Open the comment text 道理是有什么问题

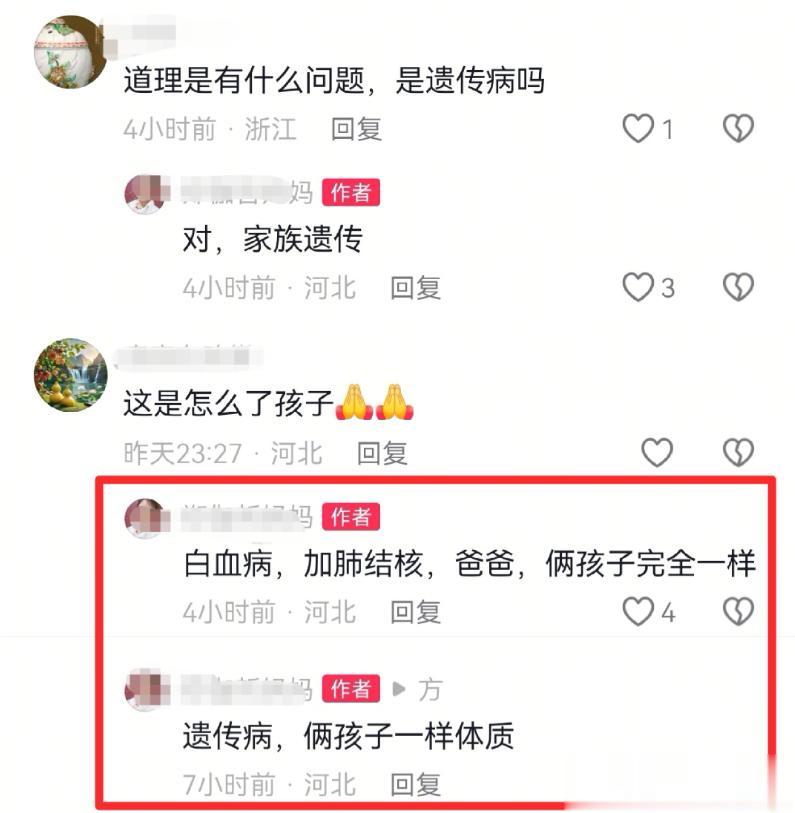point(334,80)
